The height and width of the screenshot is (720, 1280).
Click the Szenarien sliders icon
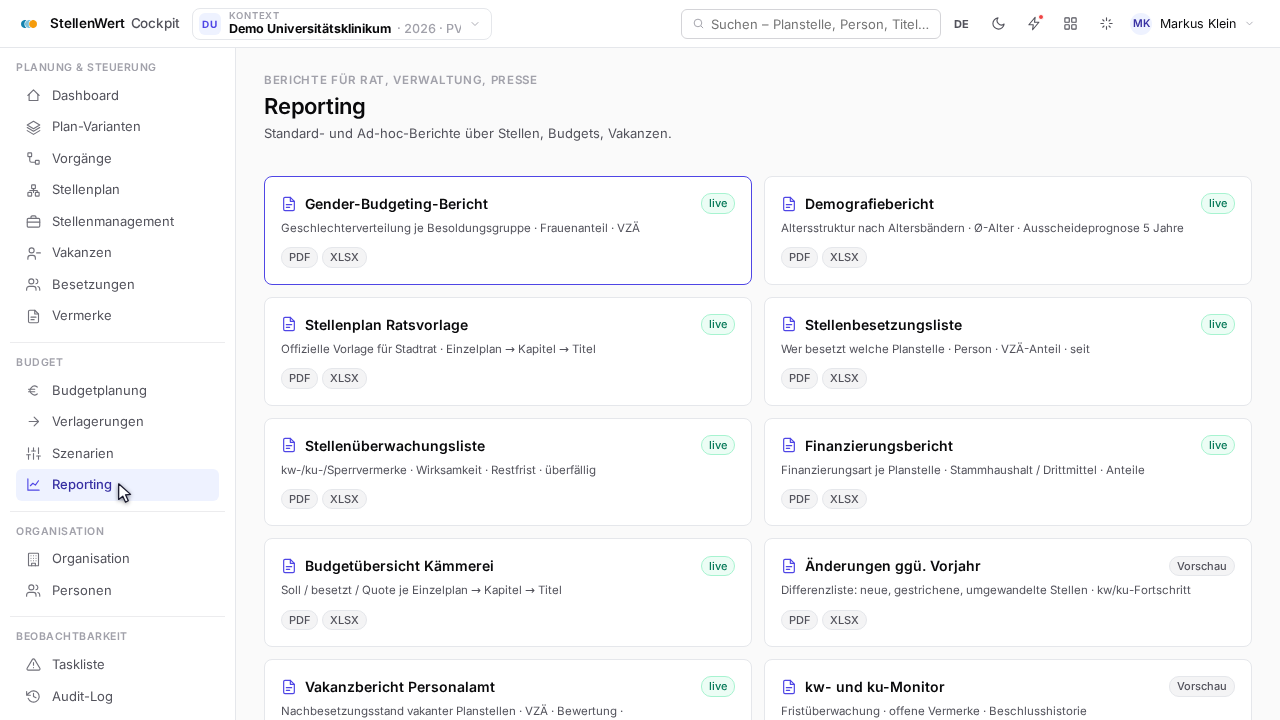point(33,454)
